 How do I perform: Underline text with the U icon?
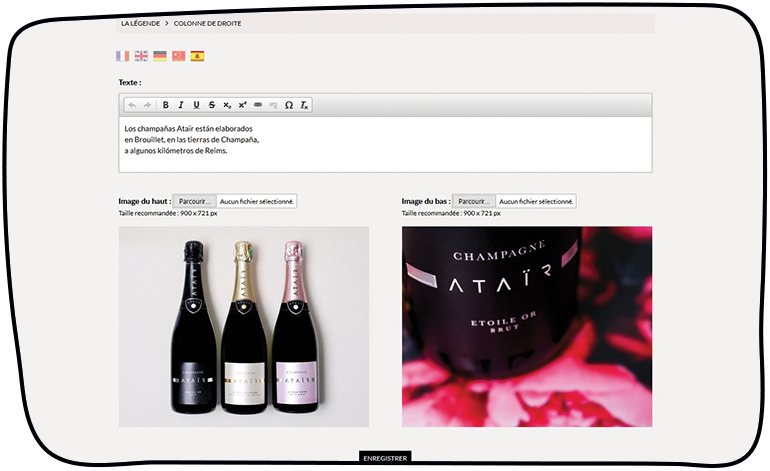[x=196, y=105]
